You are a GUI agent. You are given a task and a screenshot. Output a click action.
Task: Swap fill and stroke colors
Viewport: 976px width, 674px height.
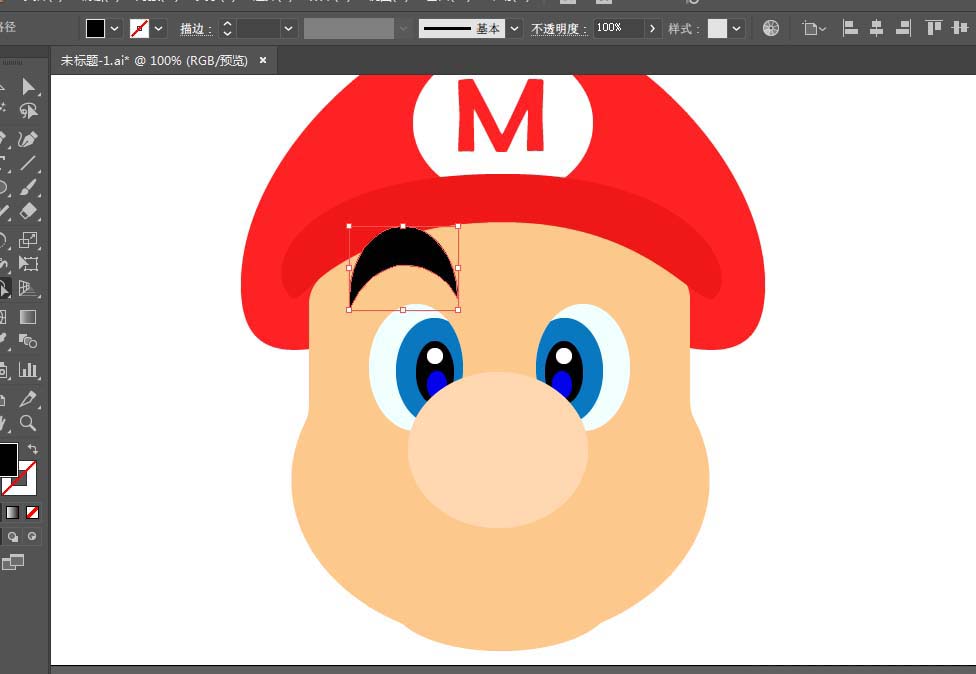33,449
